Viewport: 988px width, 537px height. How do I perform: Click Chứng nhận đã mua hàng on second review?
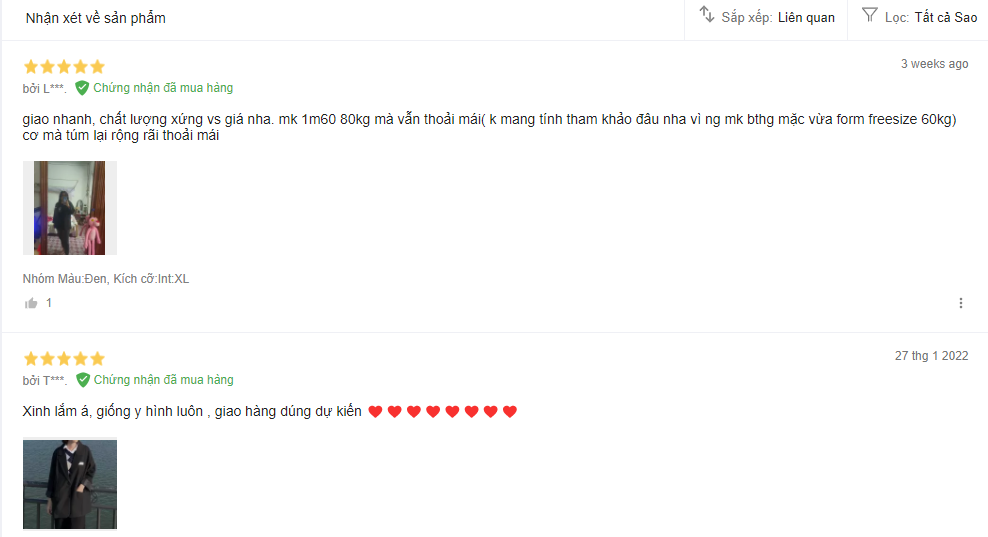pos(164,379)
